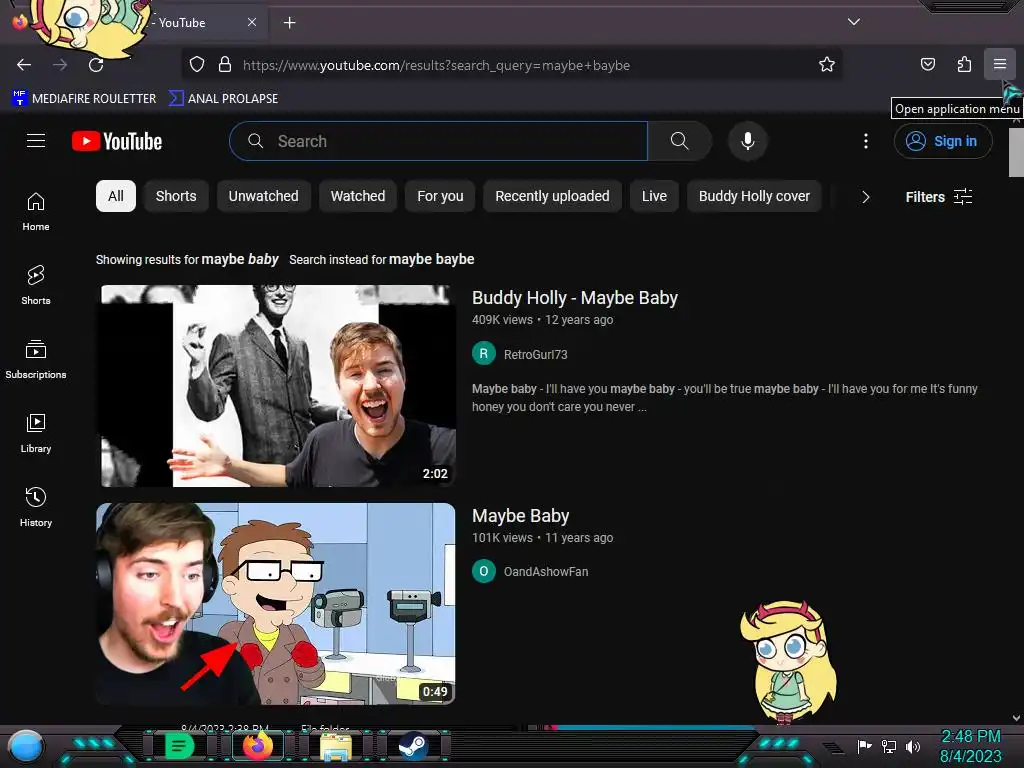Visit the RetroGurl73 channel name
Viewport: 1024px width, 768px height.
pyautogui.click(x=536, y=355)
